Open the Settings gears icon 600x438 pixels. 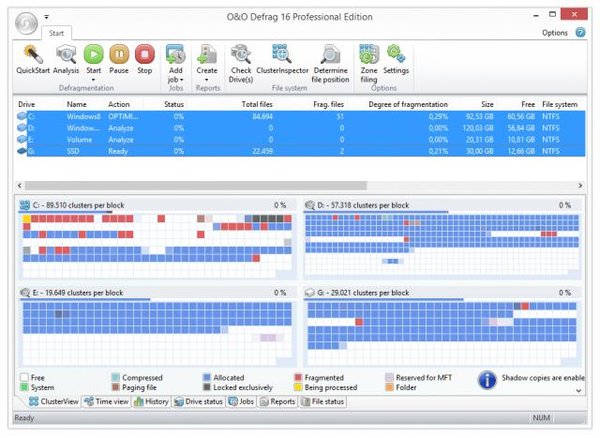(x=396, y=54)
